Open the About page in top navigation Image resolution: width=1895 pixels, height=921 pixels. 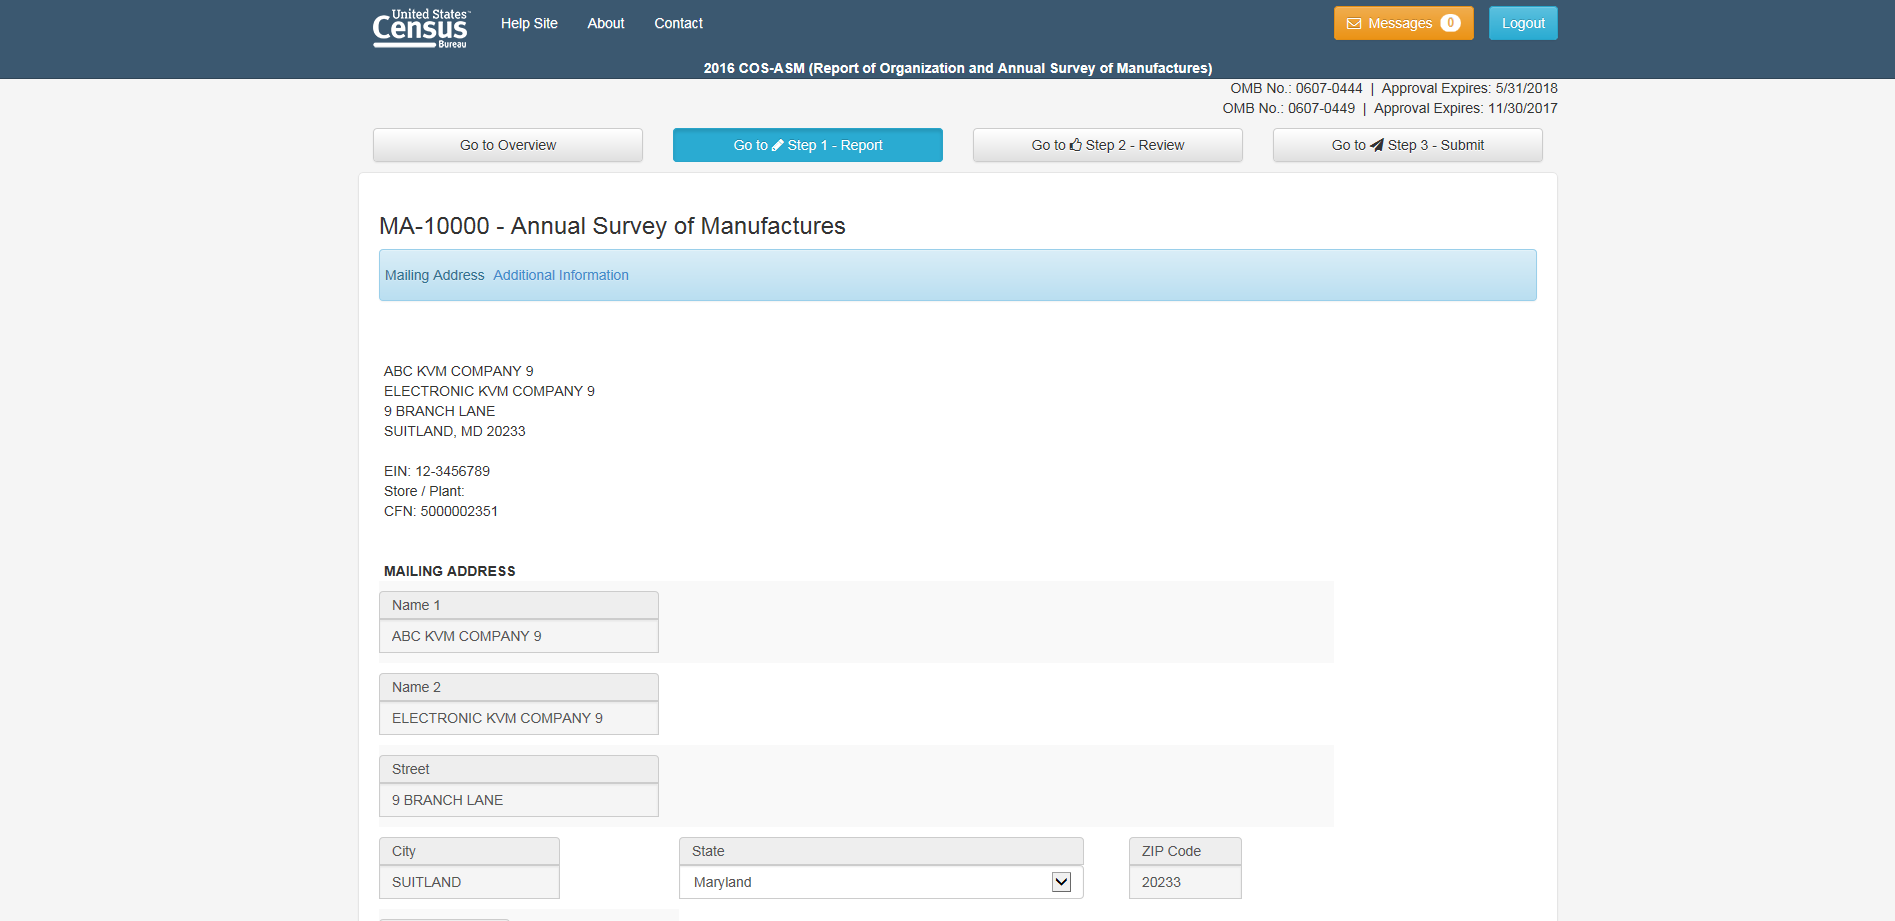coord(606,23)
